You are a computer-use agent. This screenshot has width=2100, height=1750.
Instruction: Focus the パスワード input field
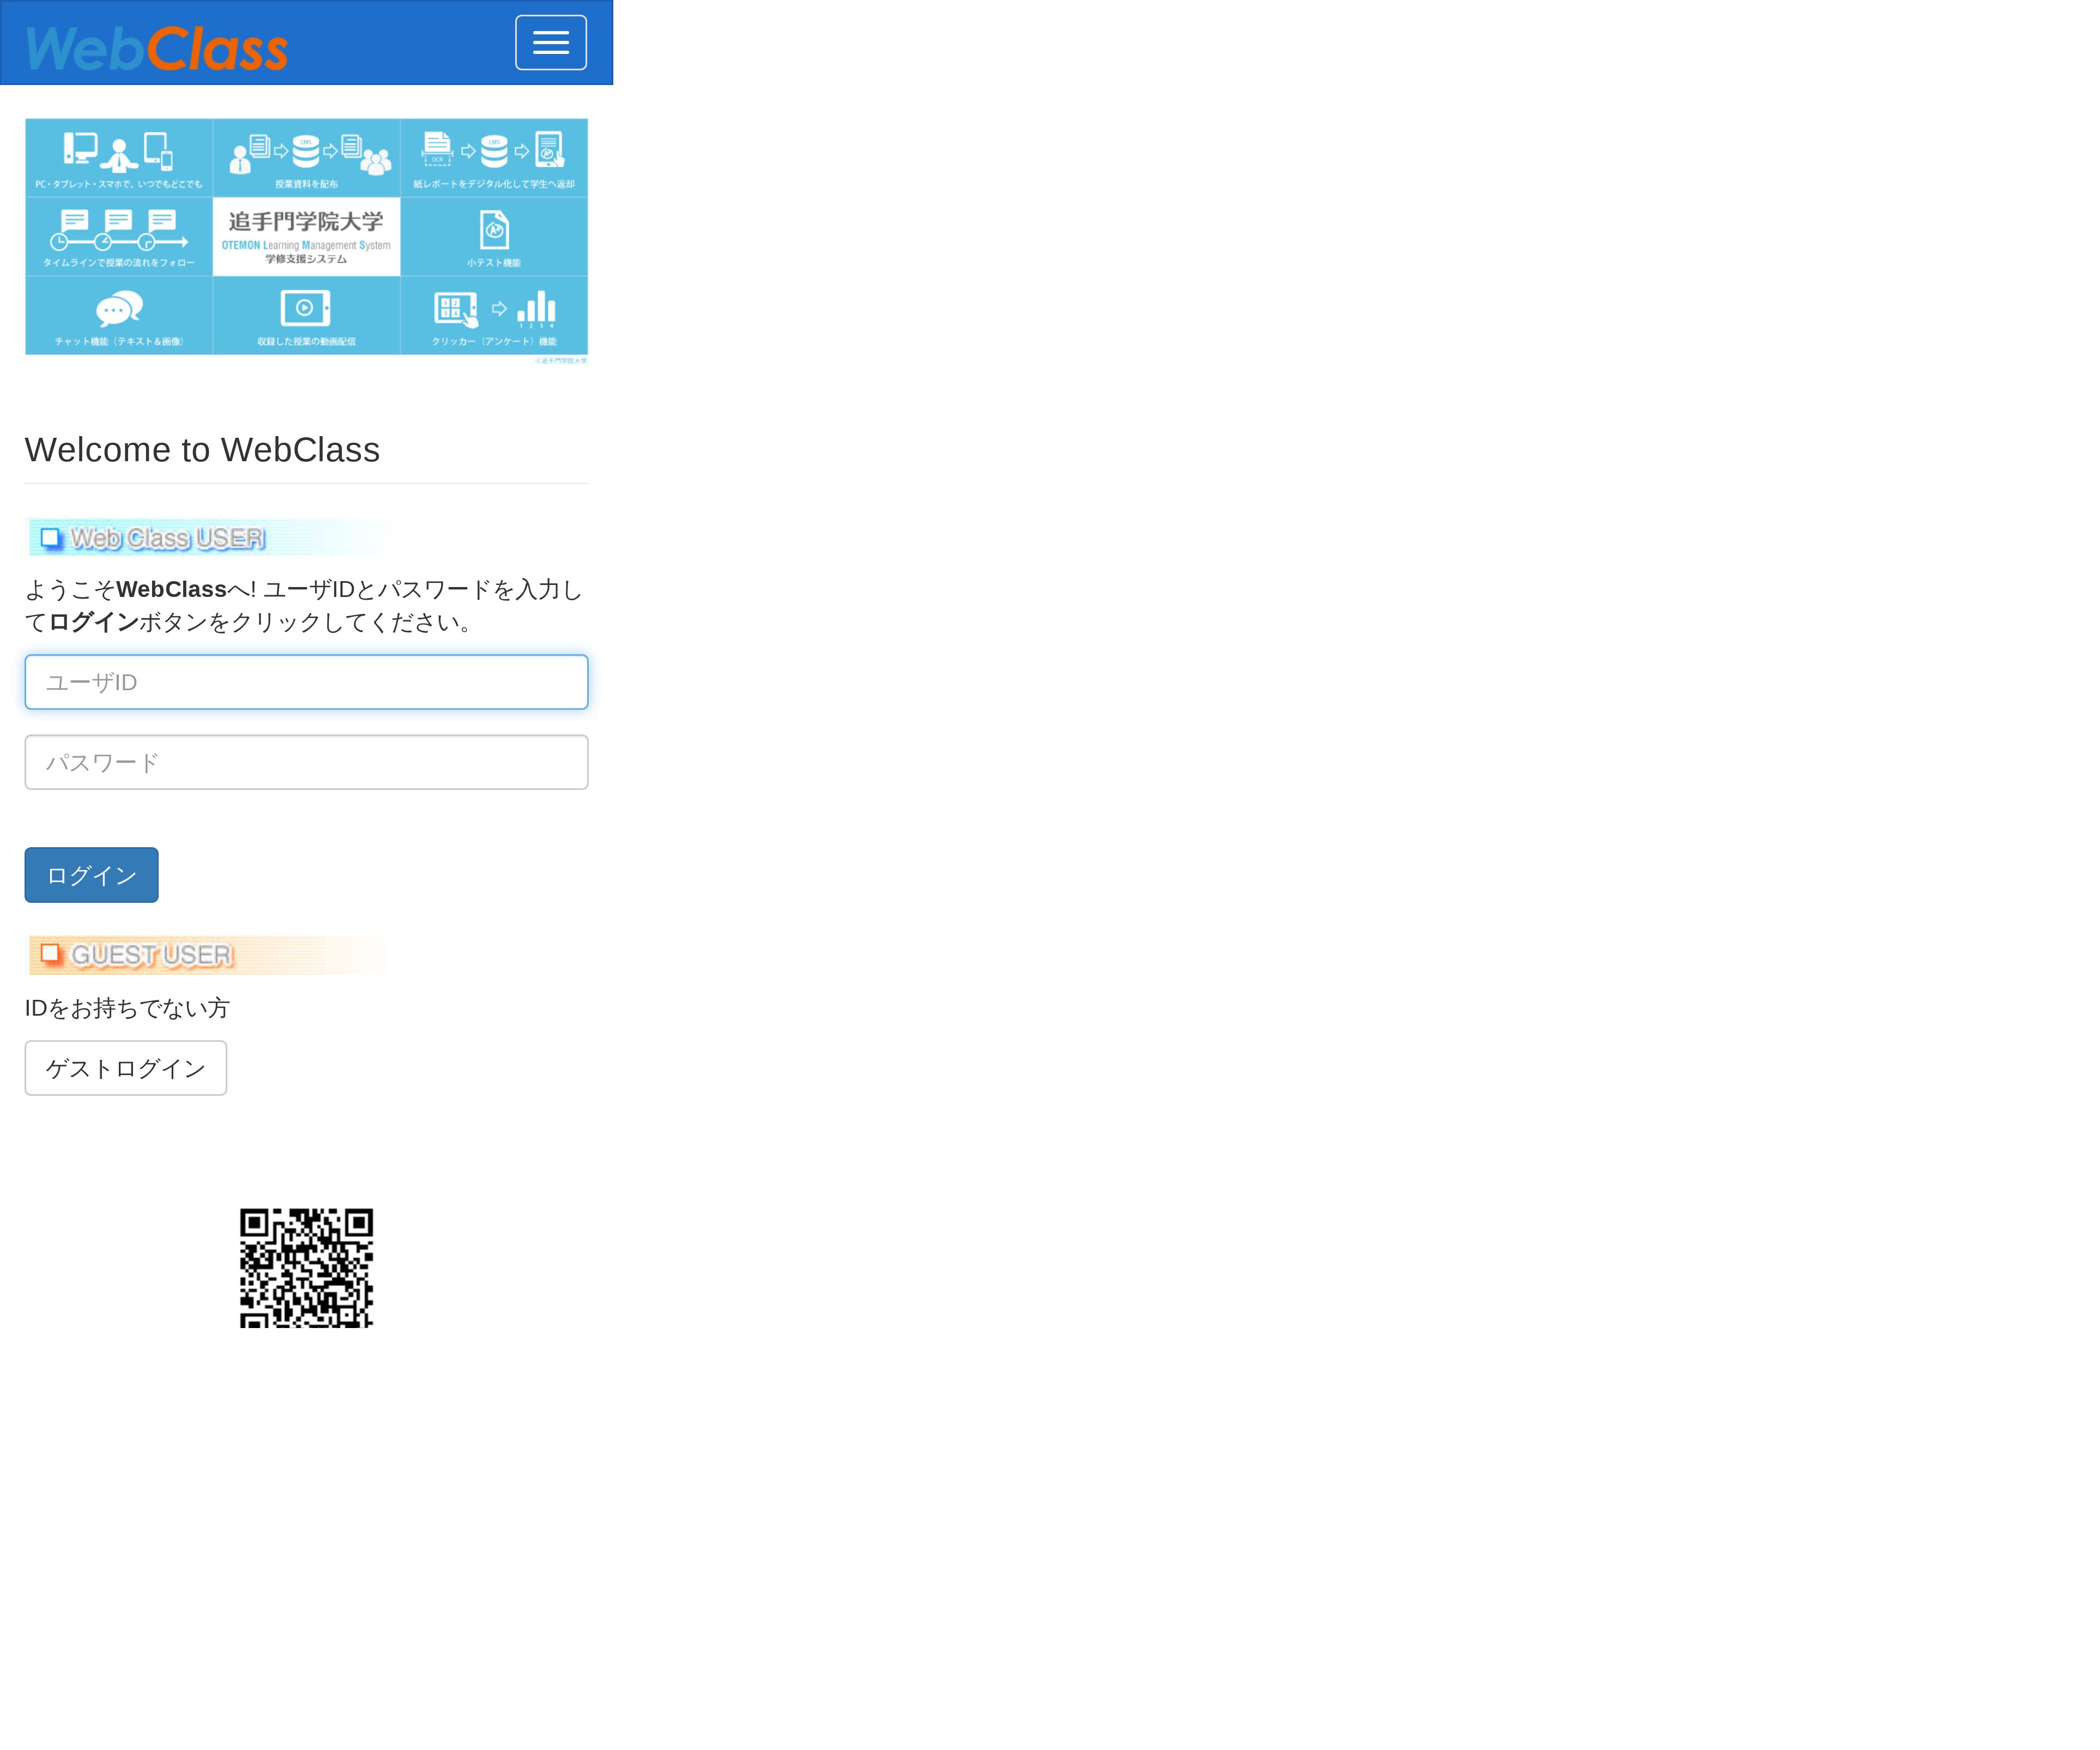click(x=306, y=762)
